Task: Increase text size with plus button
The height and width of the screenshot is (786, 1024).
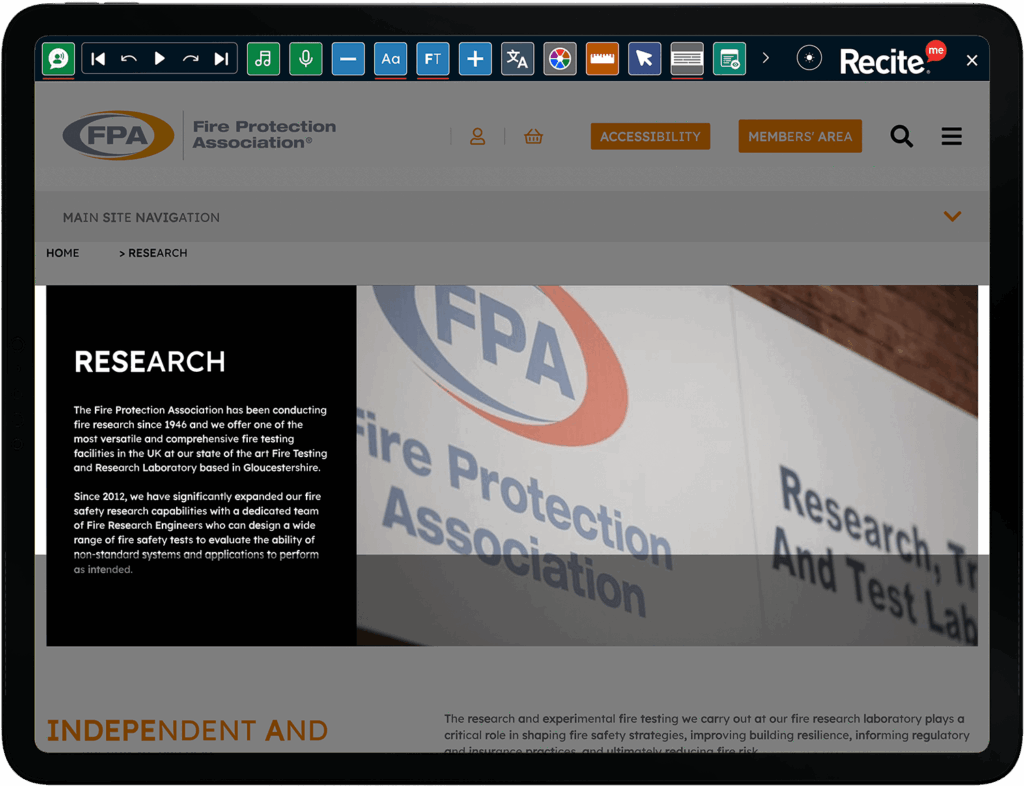Action: [x=475, y=59]
